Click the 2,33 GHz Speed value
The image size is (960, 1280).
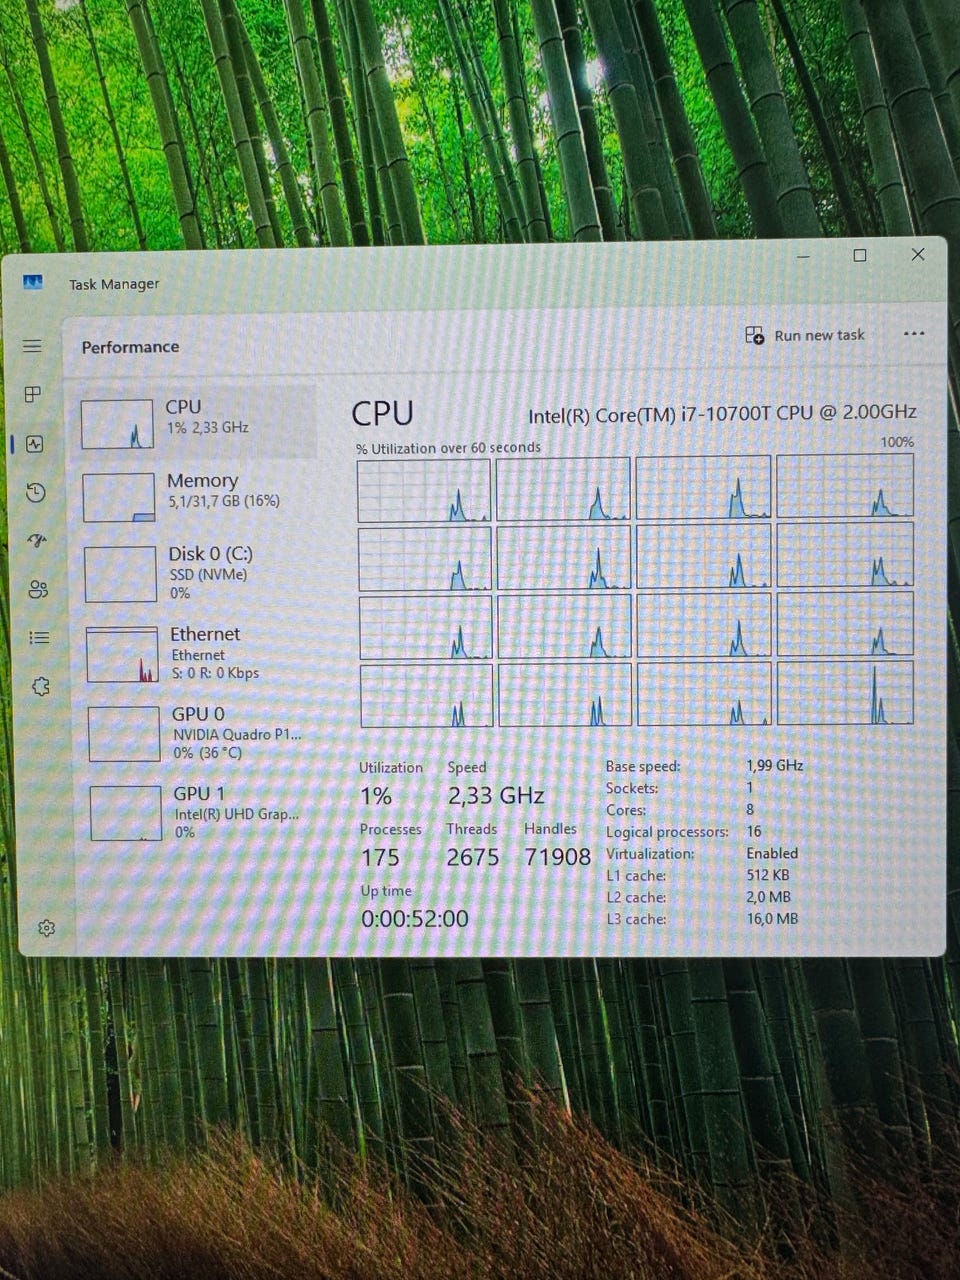[x=496, y=796]
